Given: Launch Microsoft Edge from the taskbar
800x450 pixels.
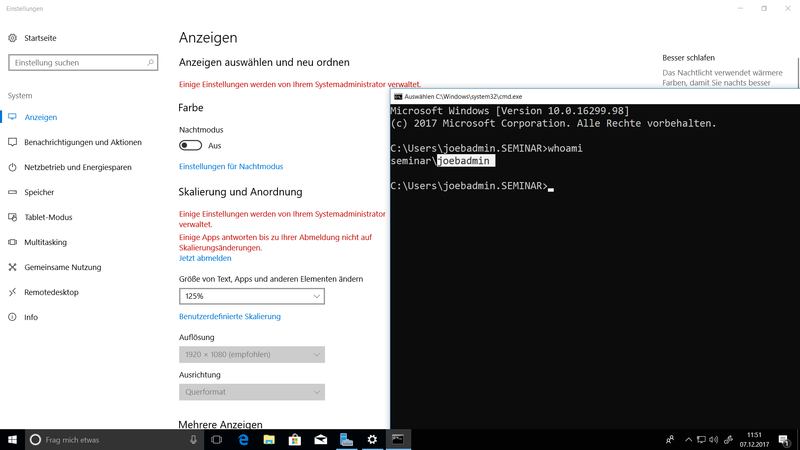Looking at the screenshot, I should click(243, 439).
